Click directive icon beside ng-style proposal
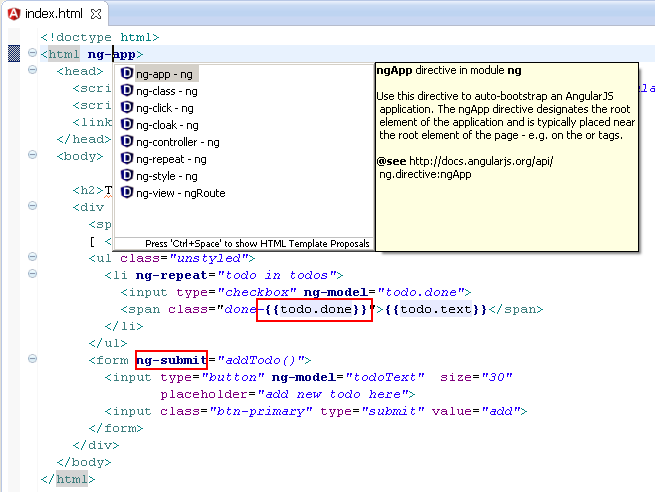Screen dimensions: 655x492 click(x=127, y=175)
